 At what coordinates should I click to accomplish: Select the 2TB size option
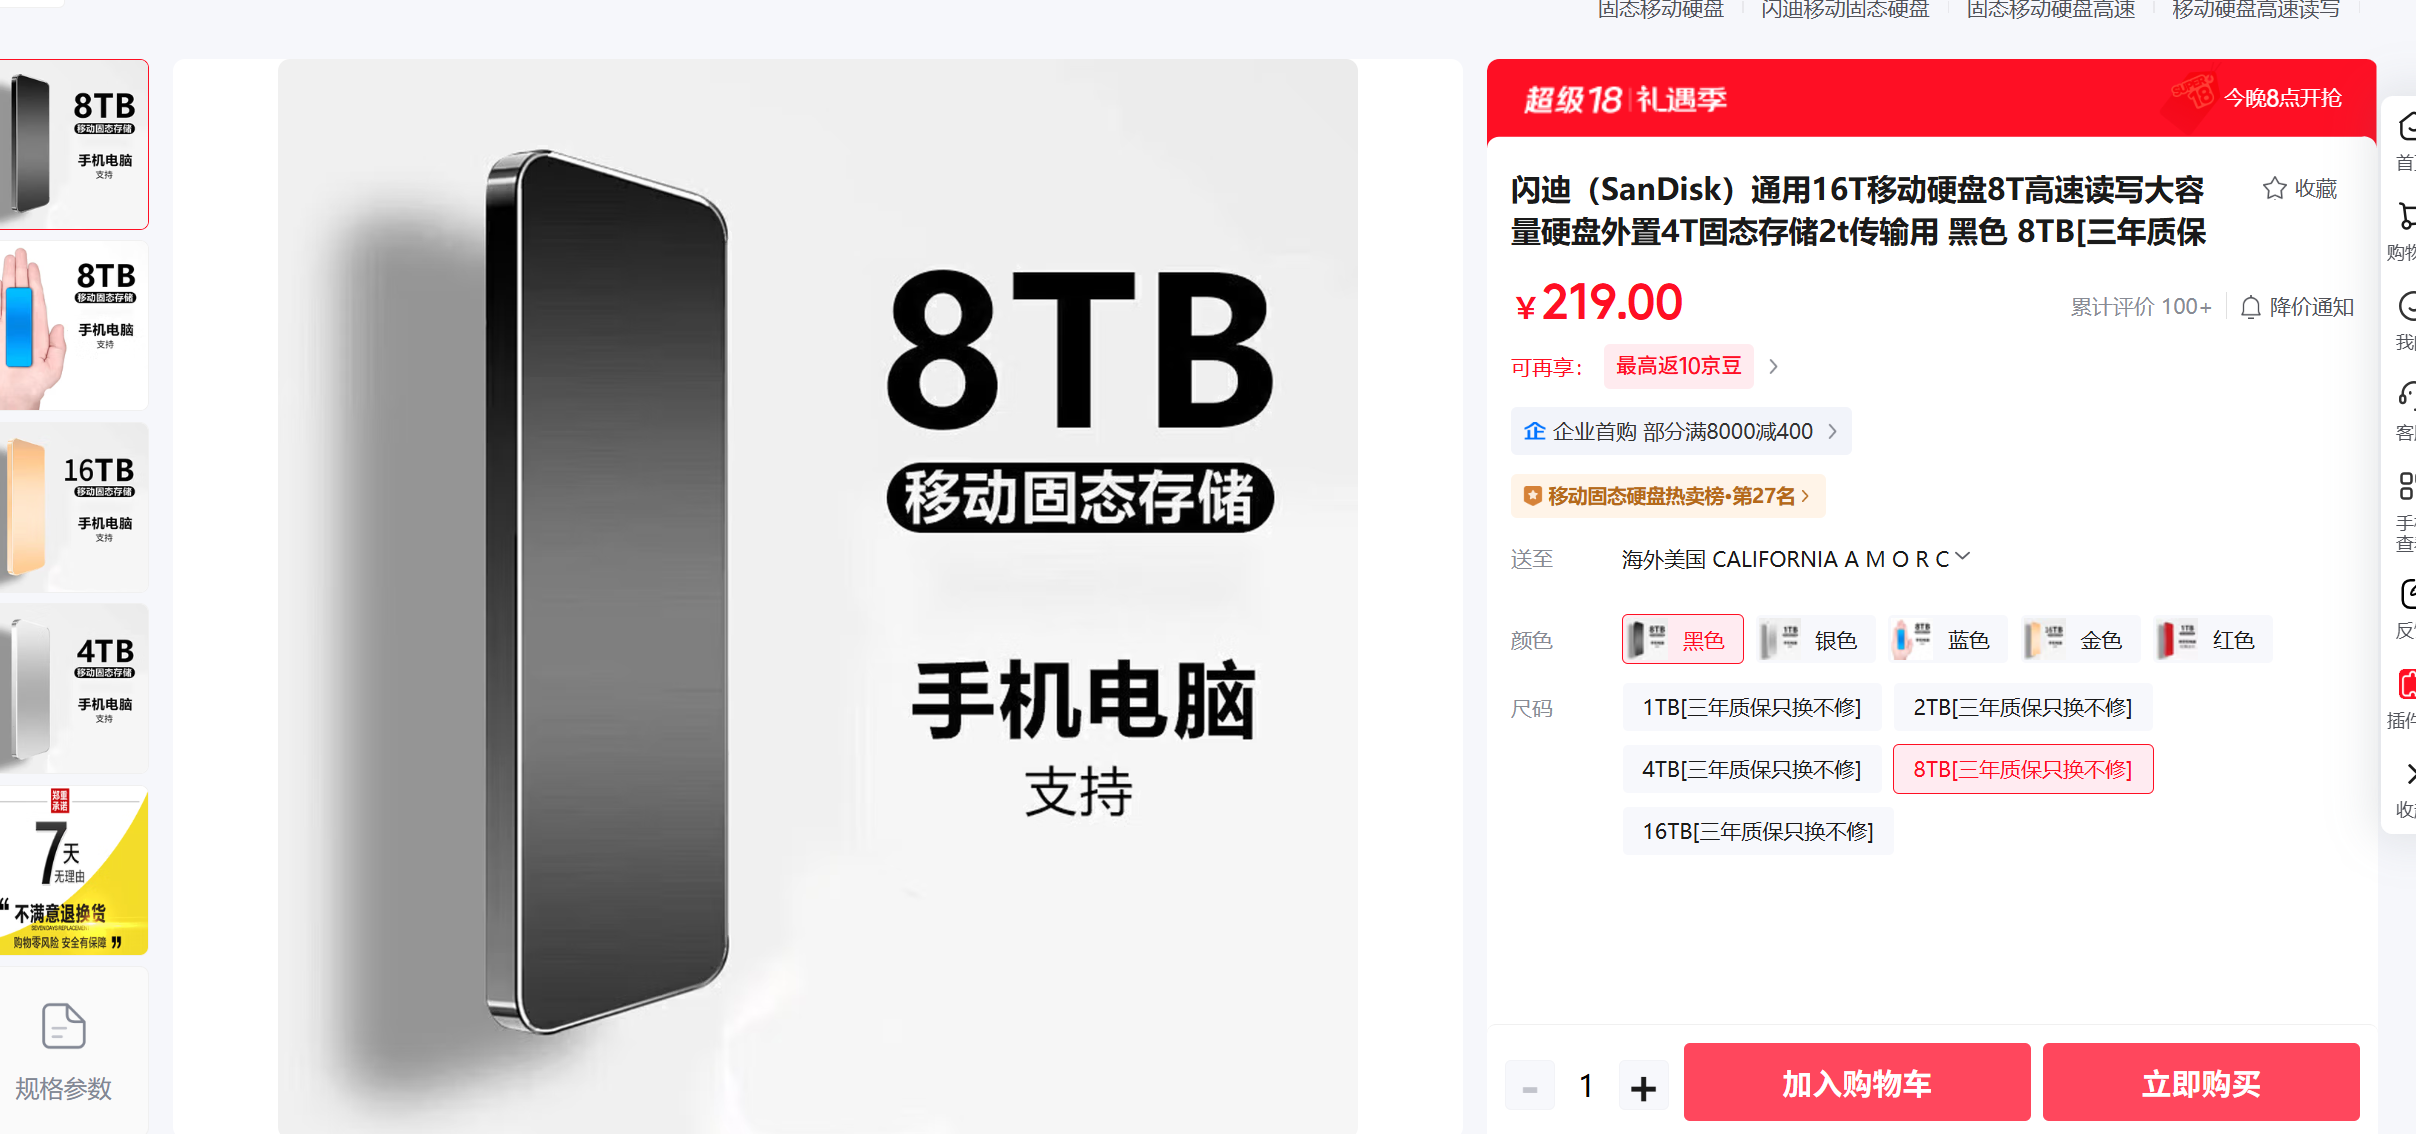pyautogui.click(x=2022, y=708)
